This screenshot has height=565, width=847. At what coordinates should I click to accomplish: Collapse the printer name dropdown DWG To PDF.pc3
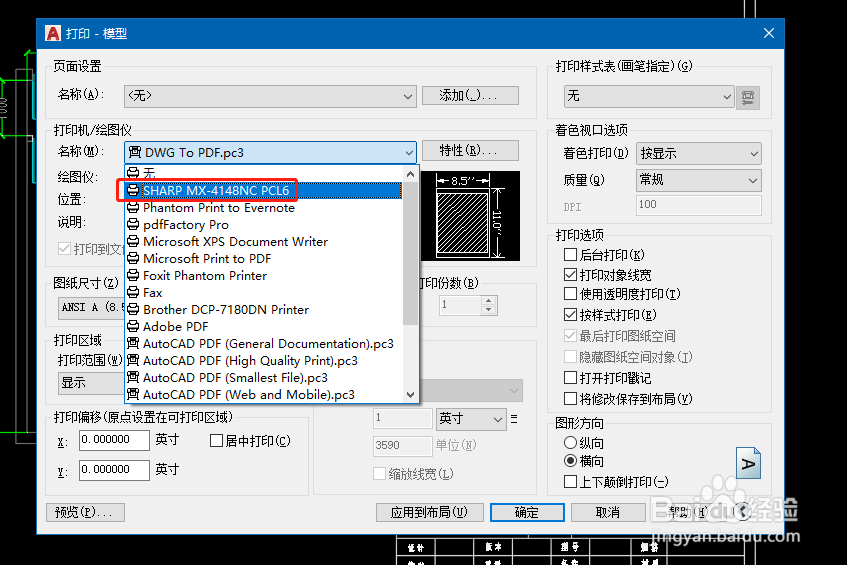point(270,152)
